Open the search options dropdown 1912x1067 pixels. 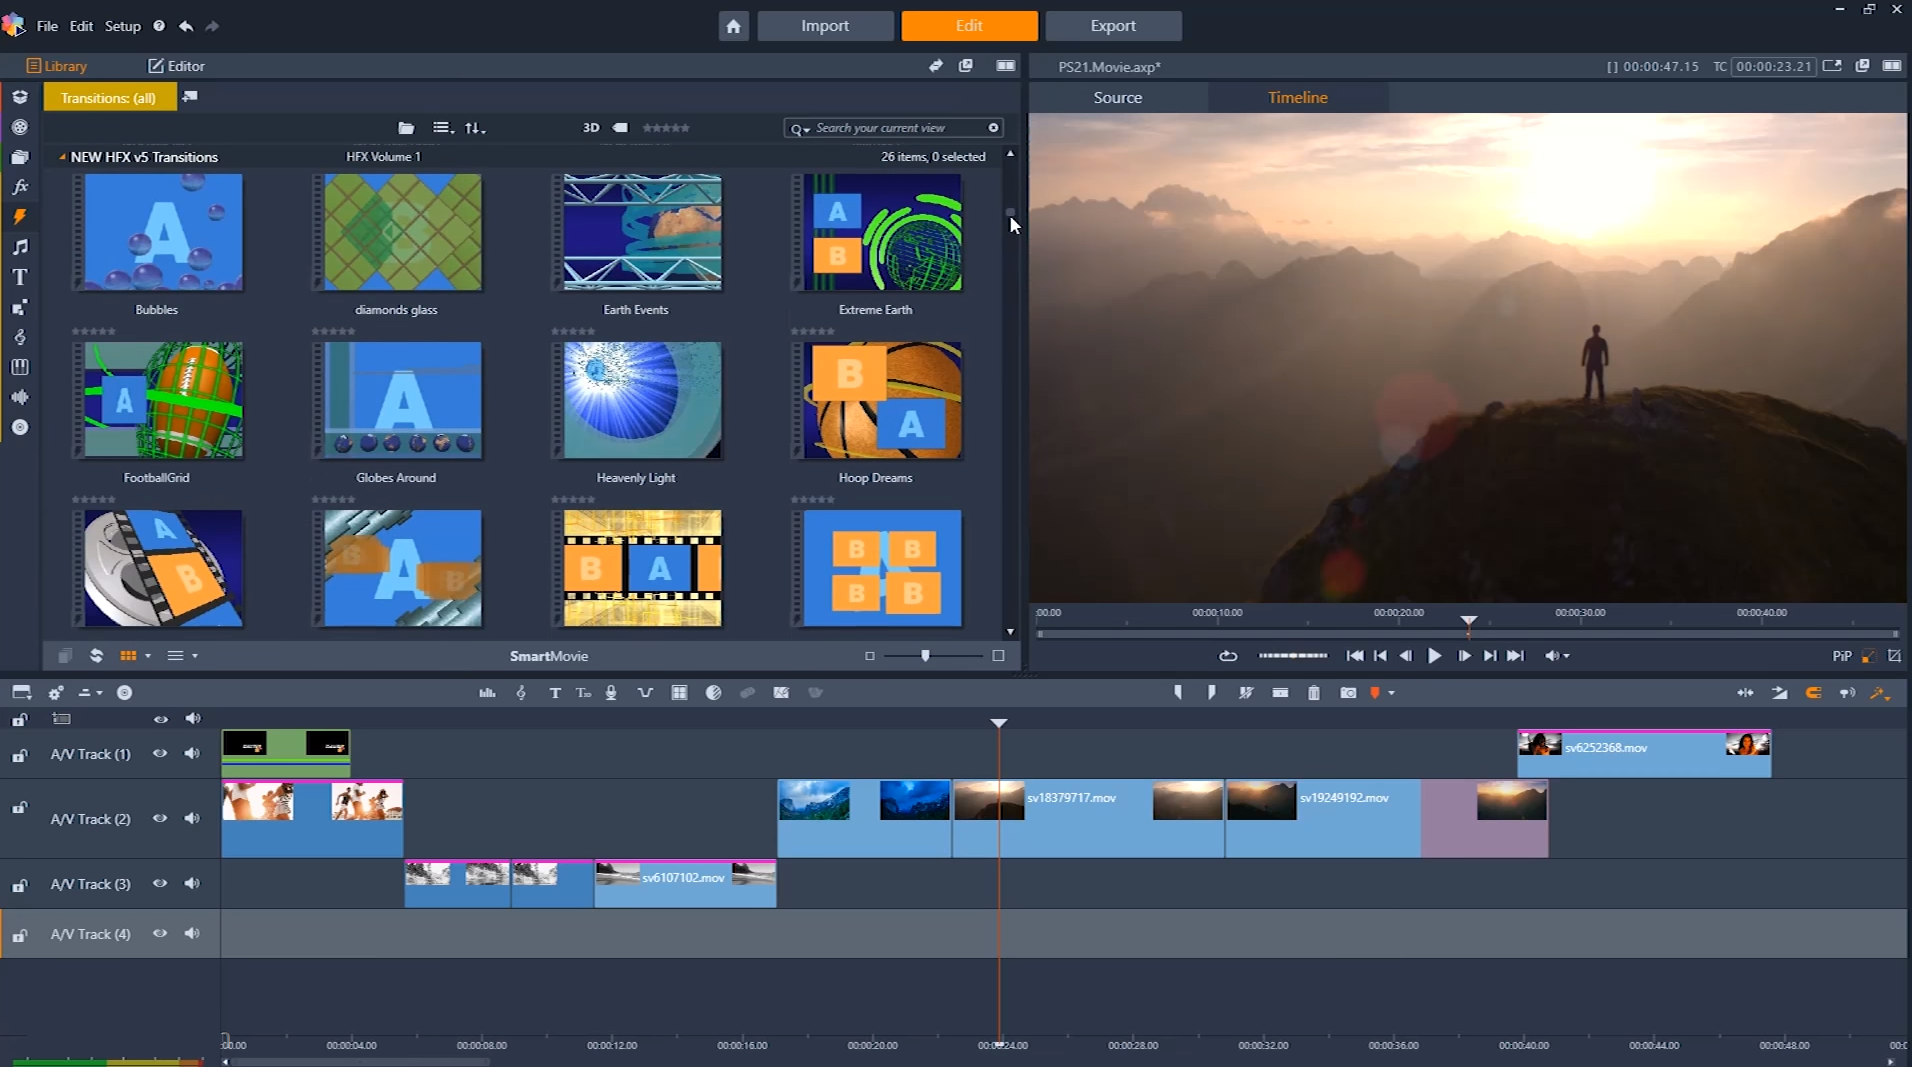click(x=800, y=128)
